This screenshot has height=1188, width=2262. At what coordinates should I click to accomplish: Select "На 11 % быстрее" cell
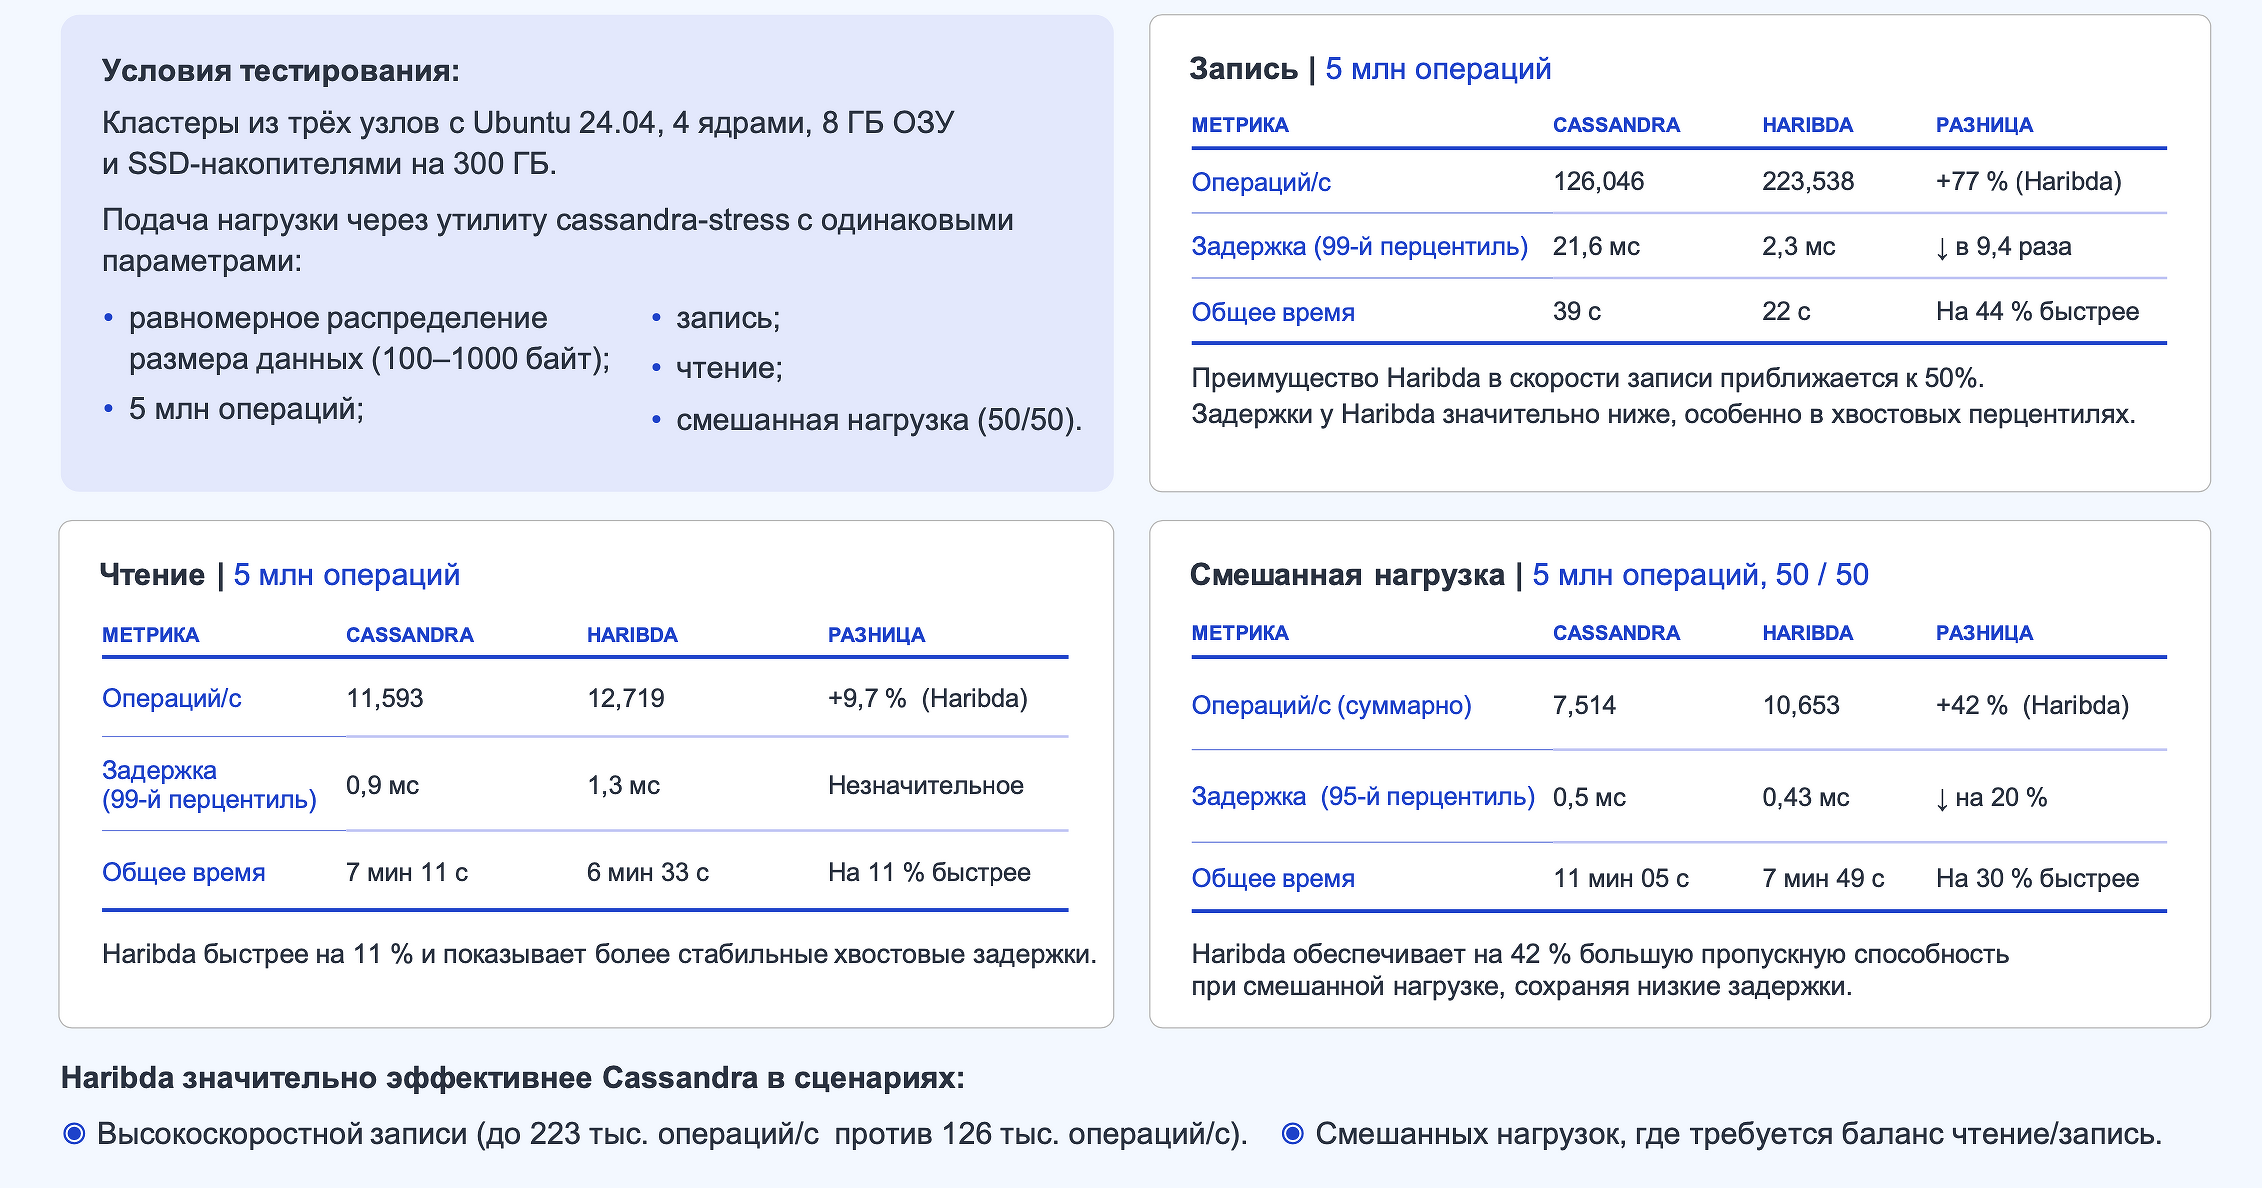(x=929, y=872)
